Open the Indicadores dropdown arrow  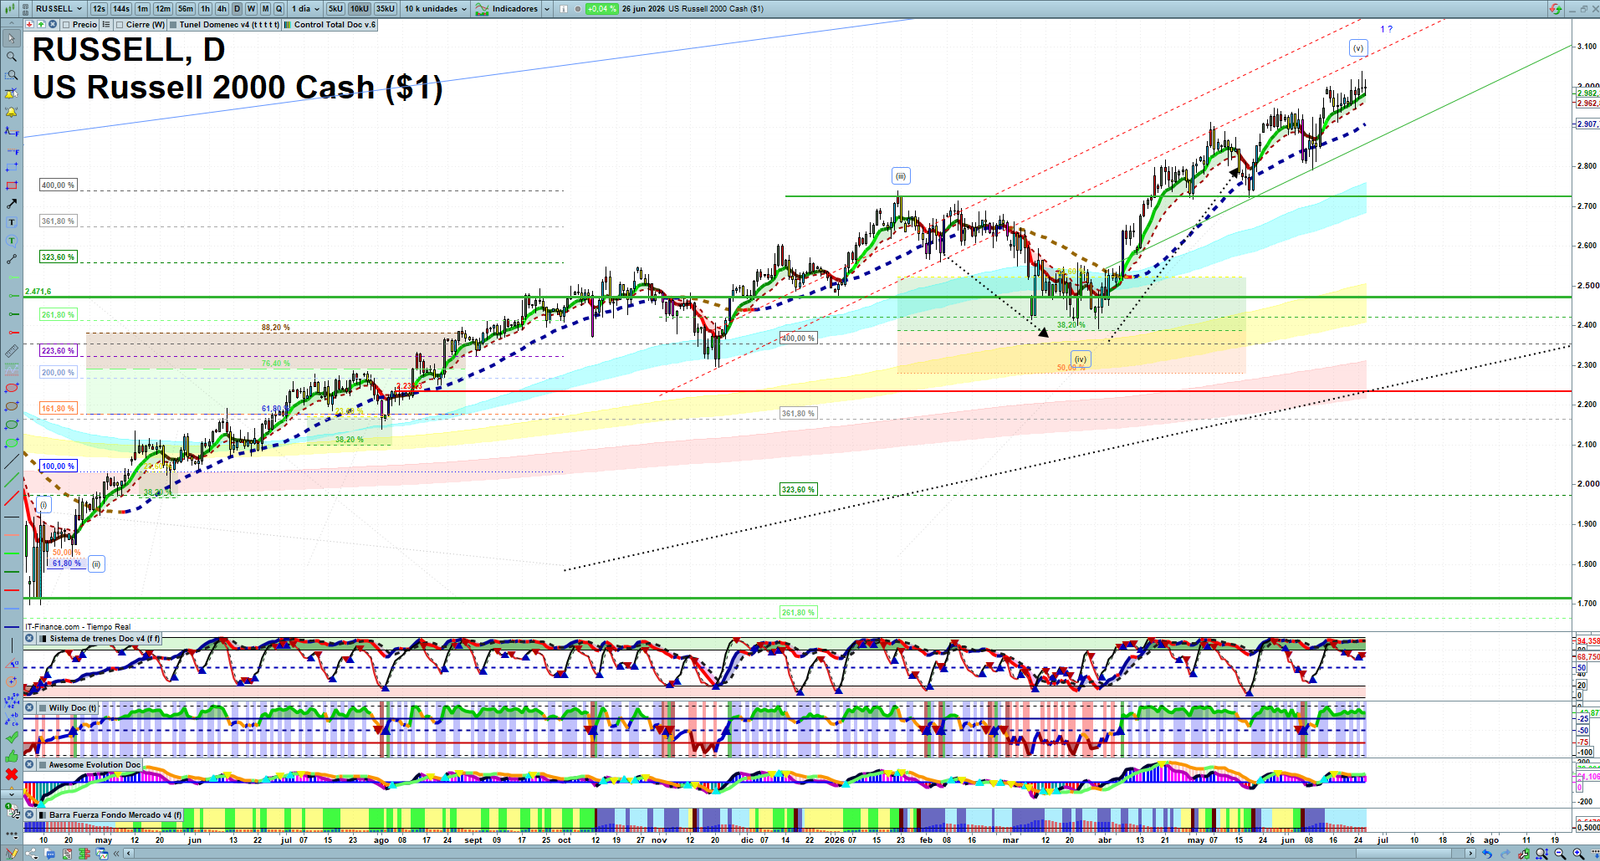coord(546,8)
